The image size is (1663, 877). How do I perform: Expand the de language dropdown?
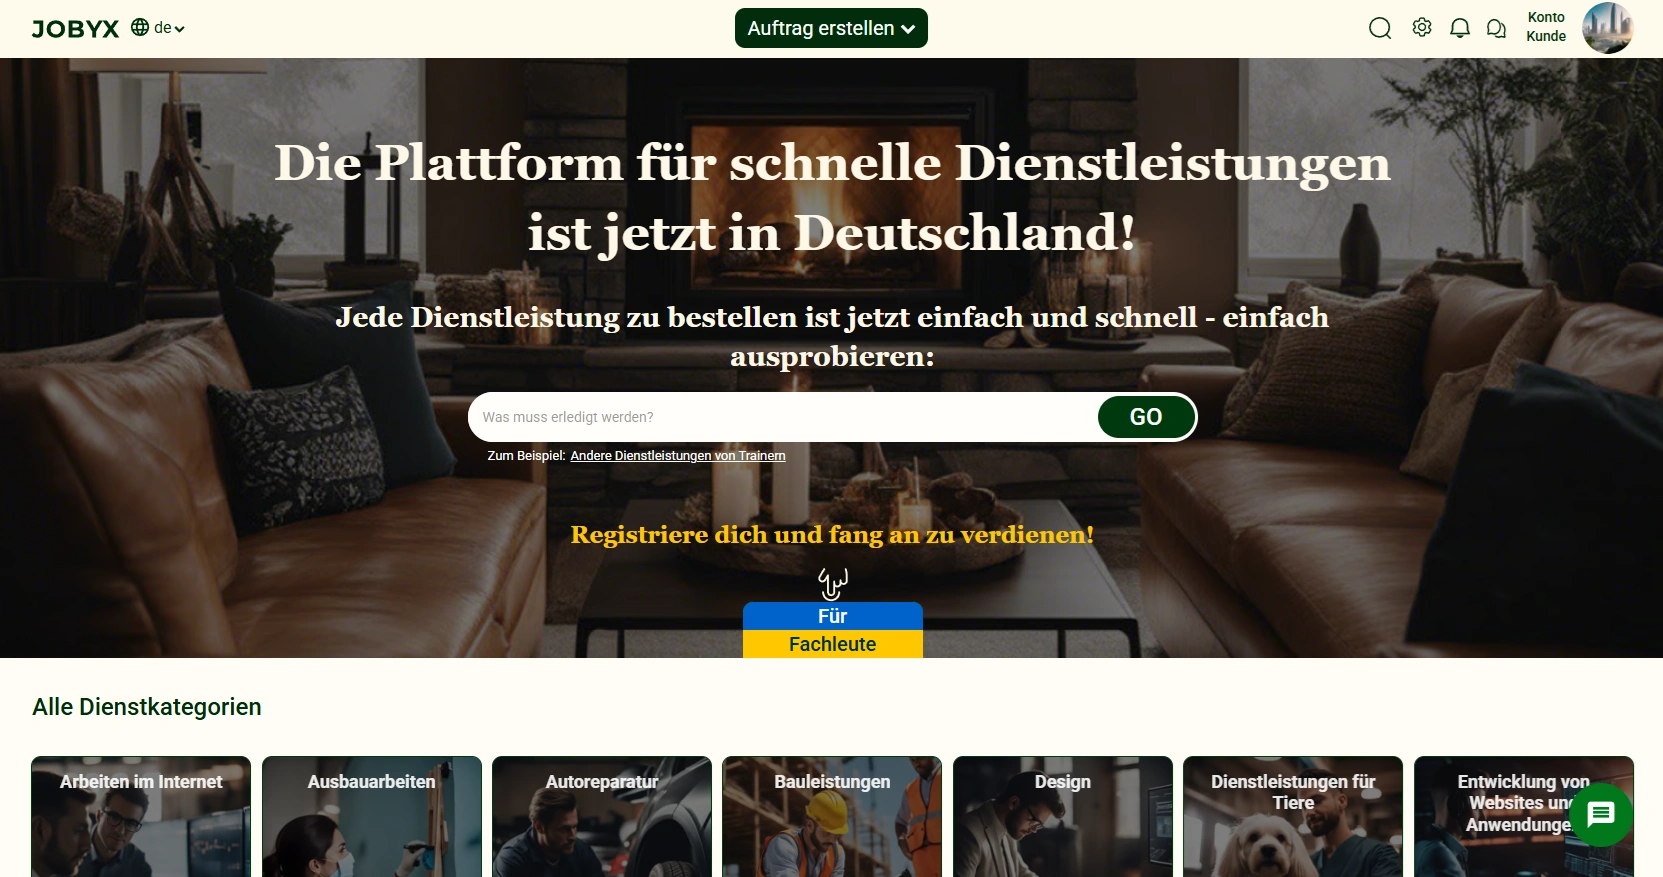click(x=169, y=28)
